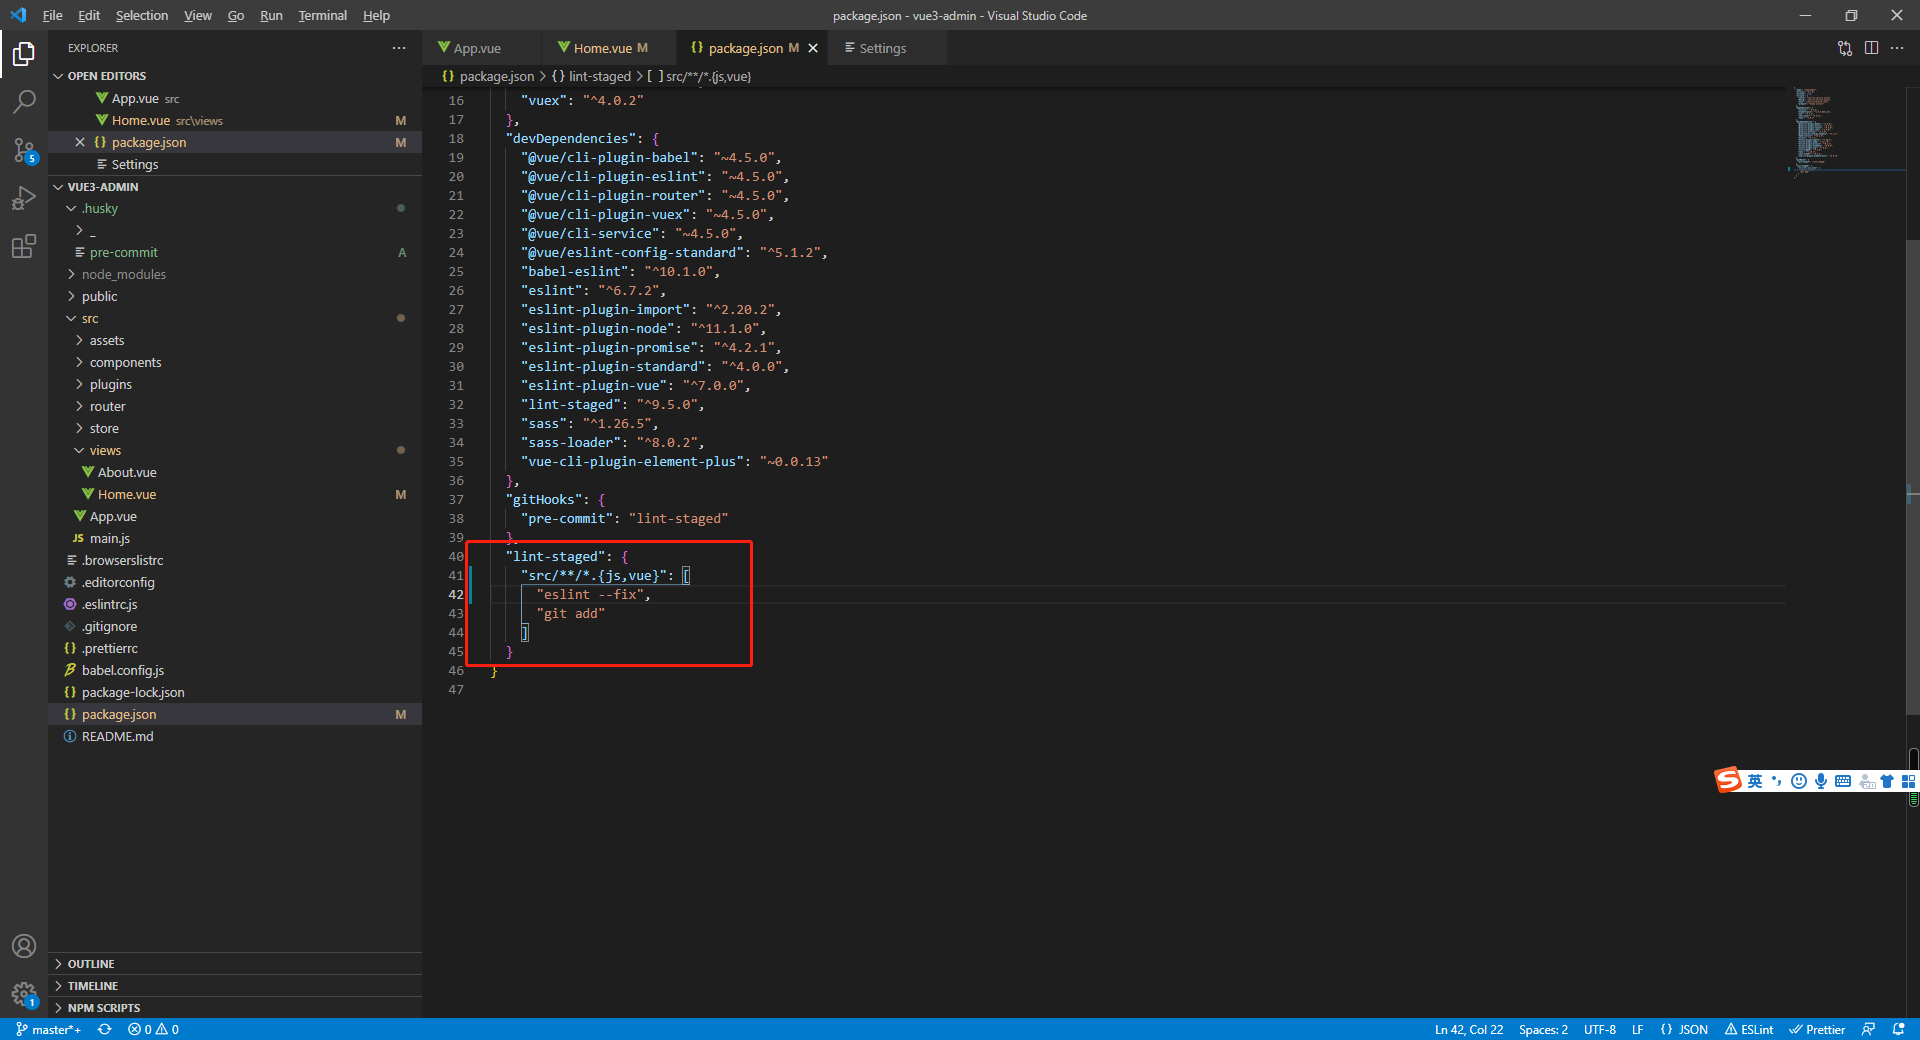The height and width of the screenshot is (1040, 1920).
Task: Switch to the Settings tab
Action: coord(886,48)
